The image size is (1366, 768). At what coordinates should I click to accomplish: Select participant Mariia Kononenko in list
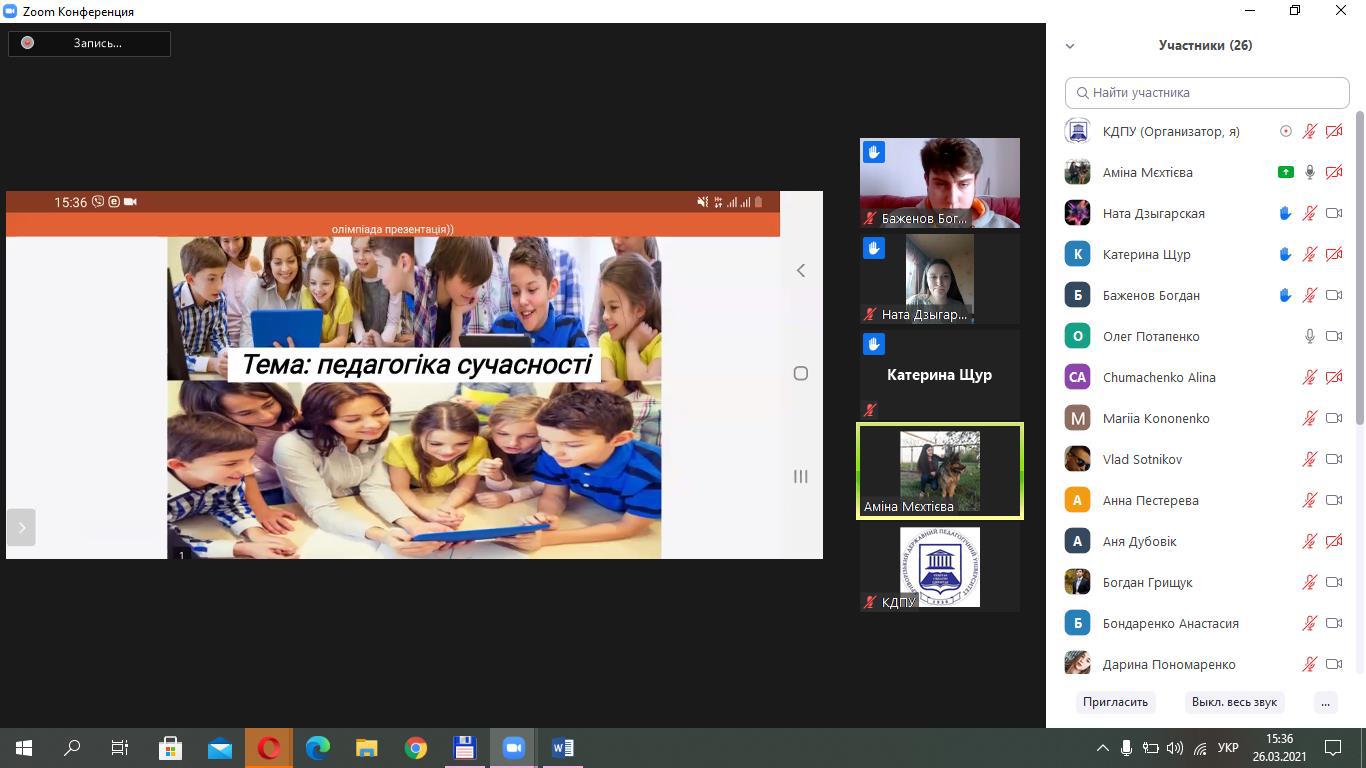coord(1204,418)
